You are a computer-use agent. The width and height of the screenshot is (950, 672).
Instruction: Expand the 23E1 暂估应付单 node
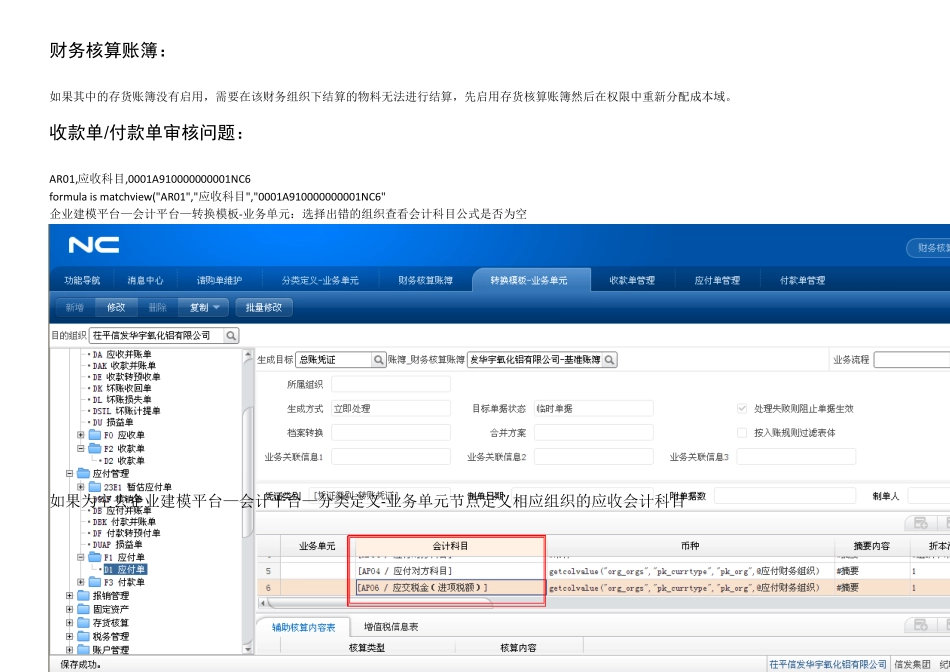click(81, 487)
